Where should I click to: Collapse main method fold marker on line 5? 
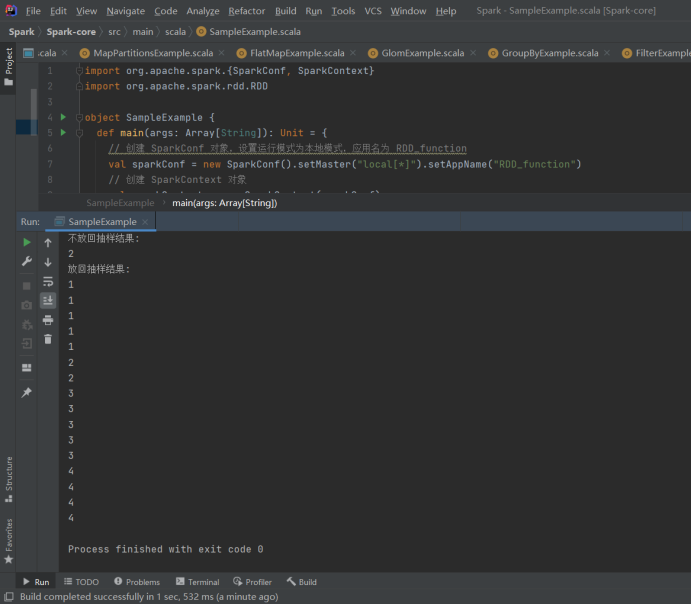(x=79, y=133)
